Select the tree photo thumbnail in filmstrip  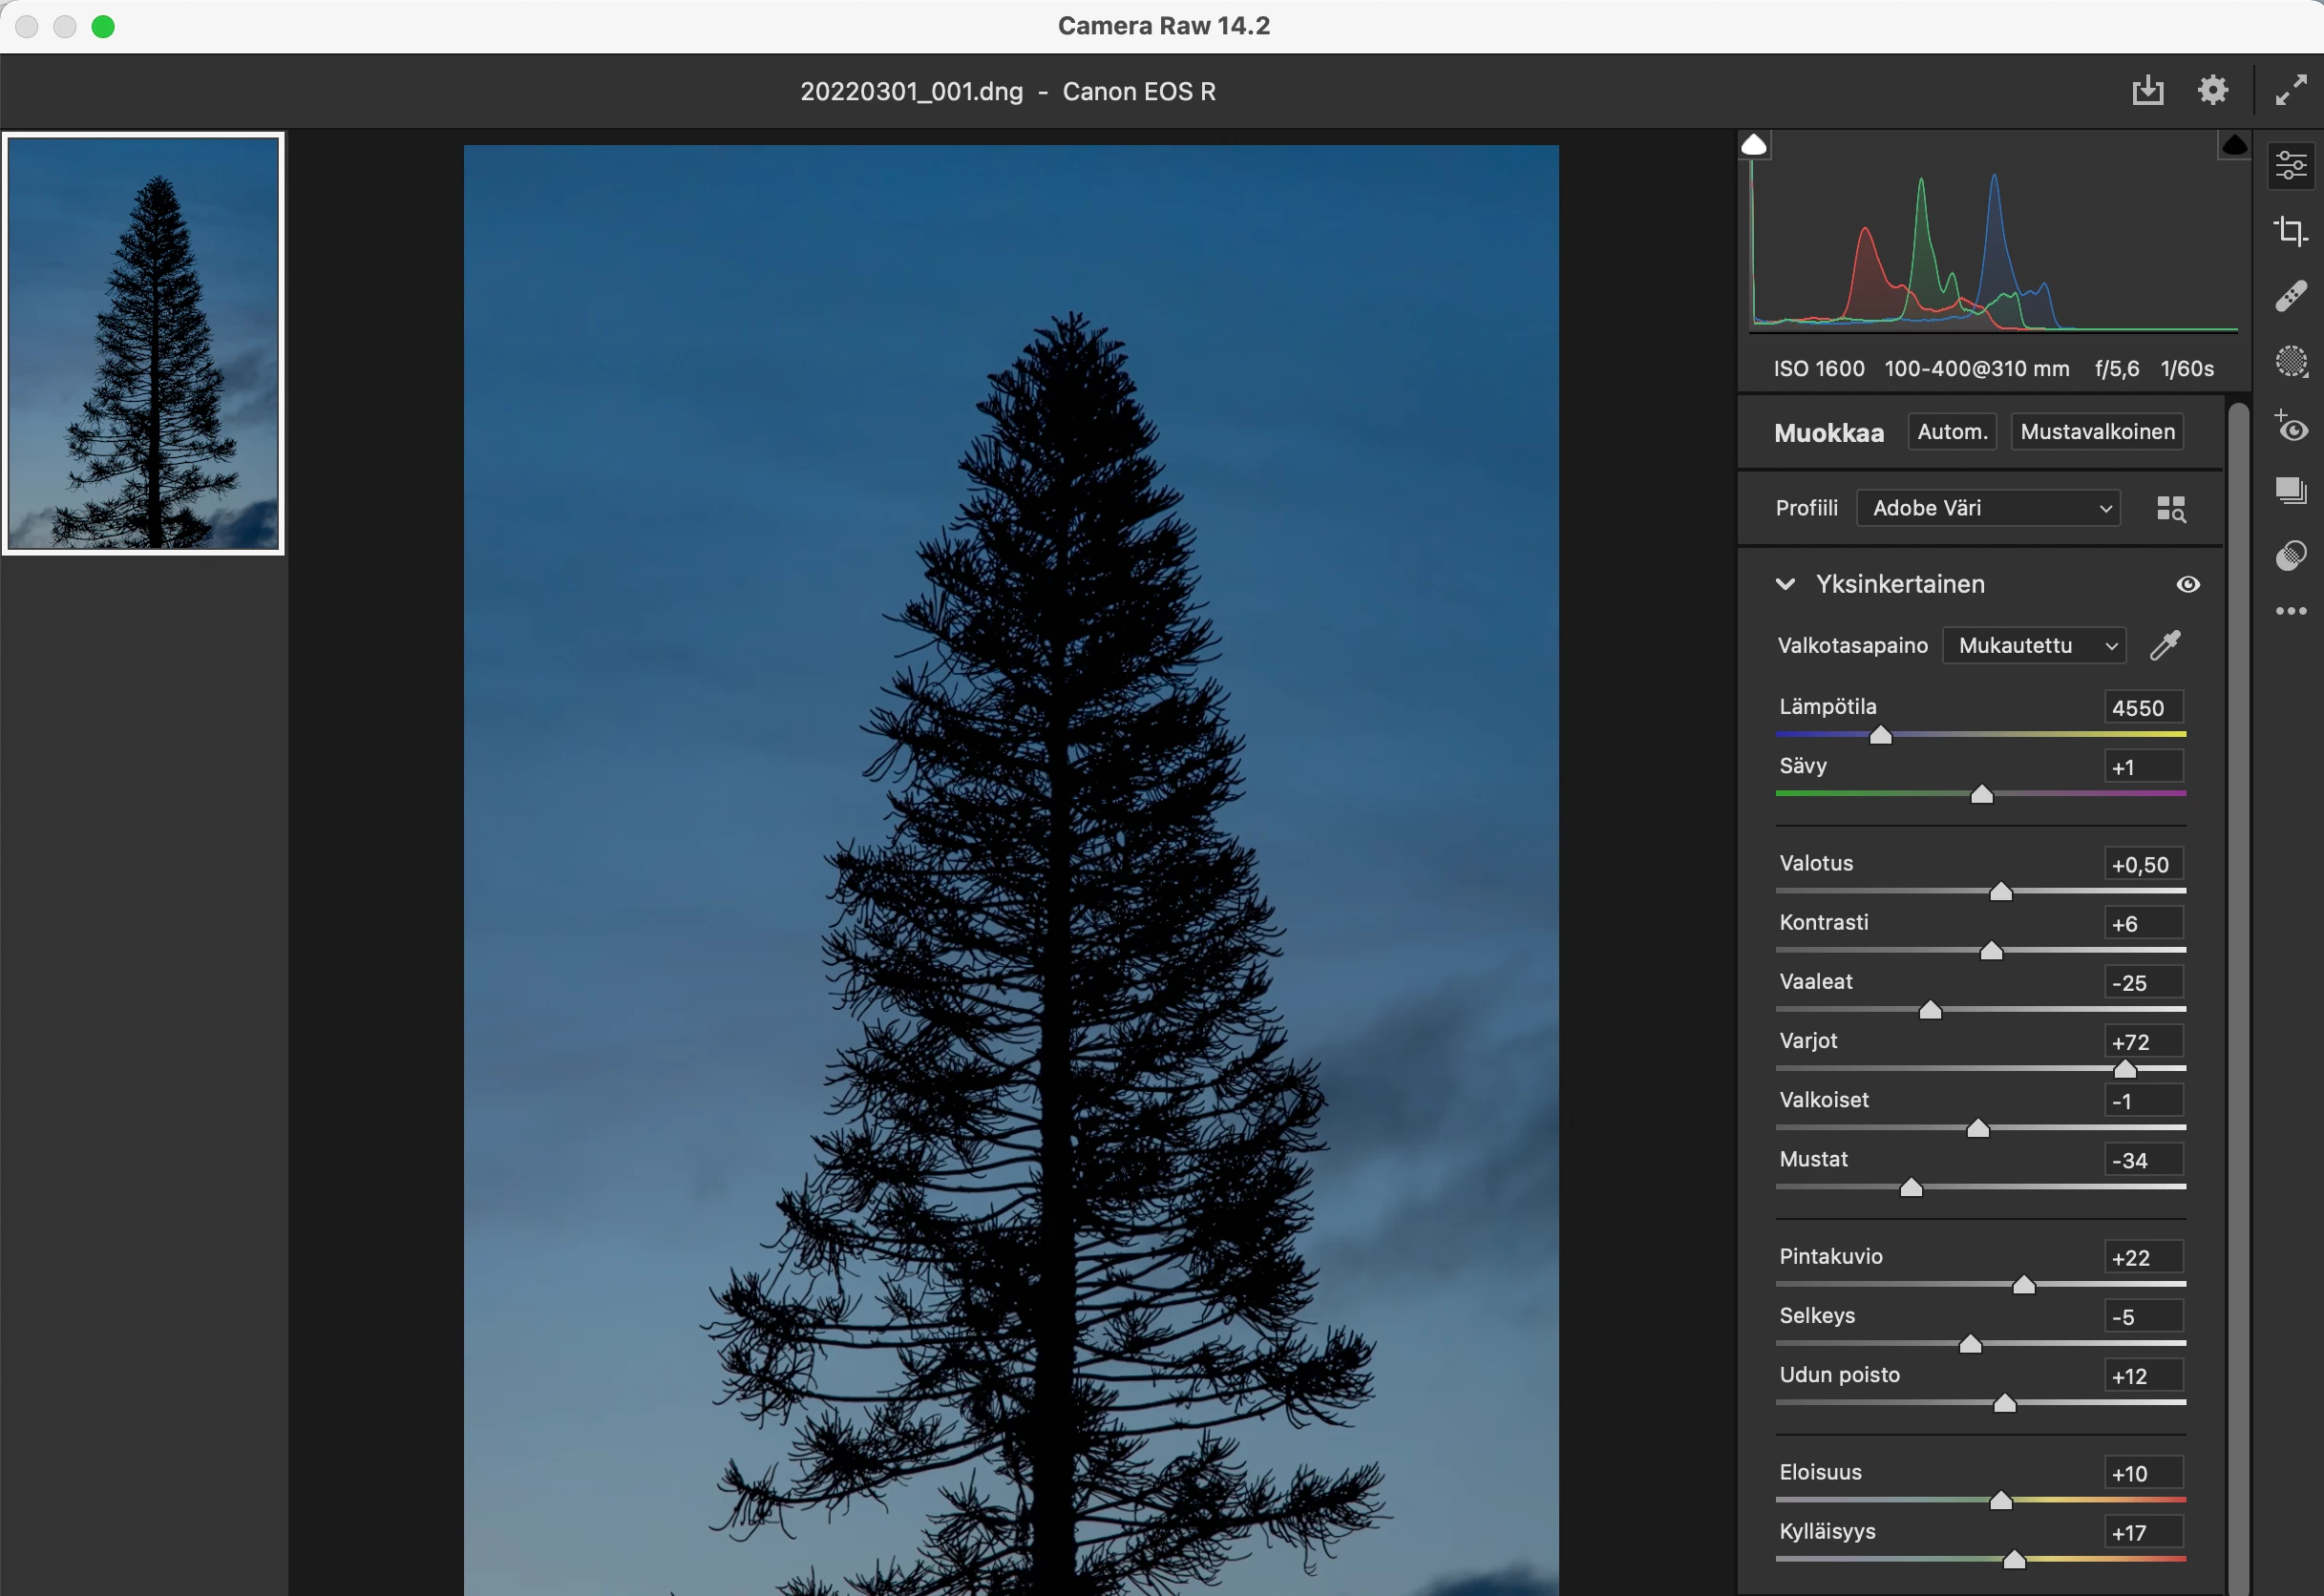144,343
